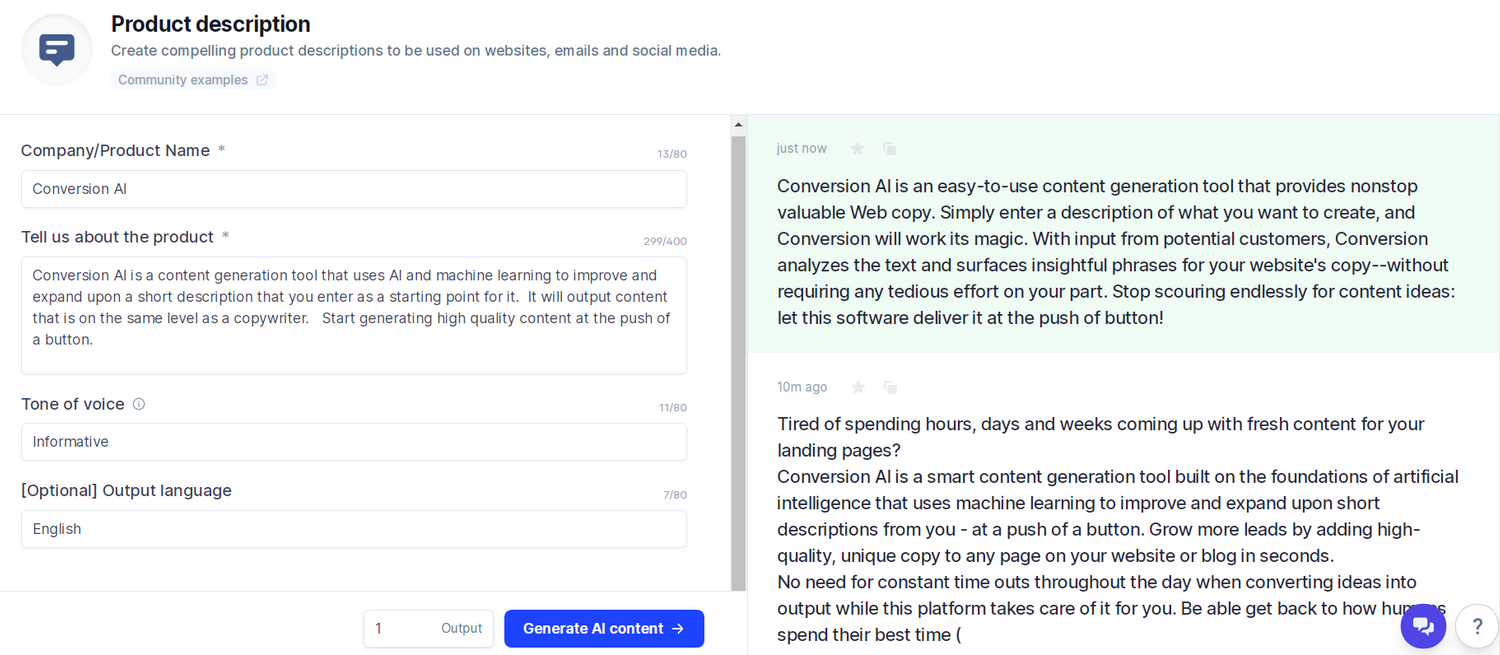Open the Community examples link

[x=183, y=79]
